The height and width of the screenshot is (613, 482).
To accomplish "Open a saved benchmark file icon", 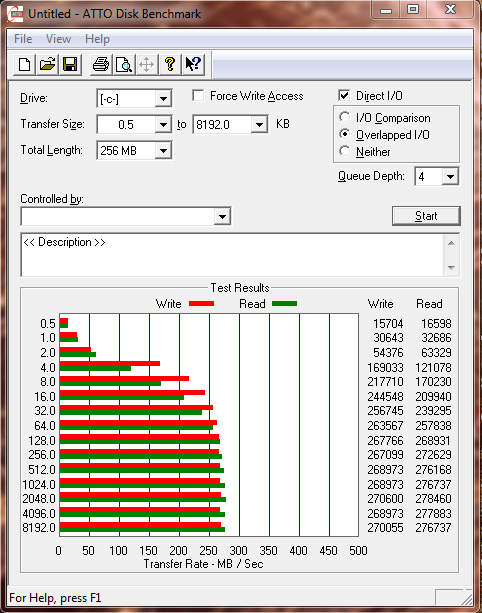I will pyautogui.click(x=47, y=64).
